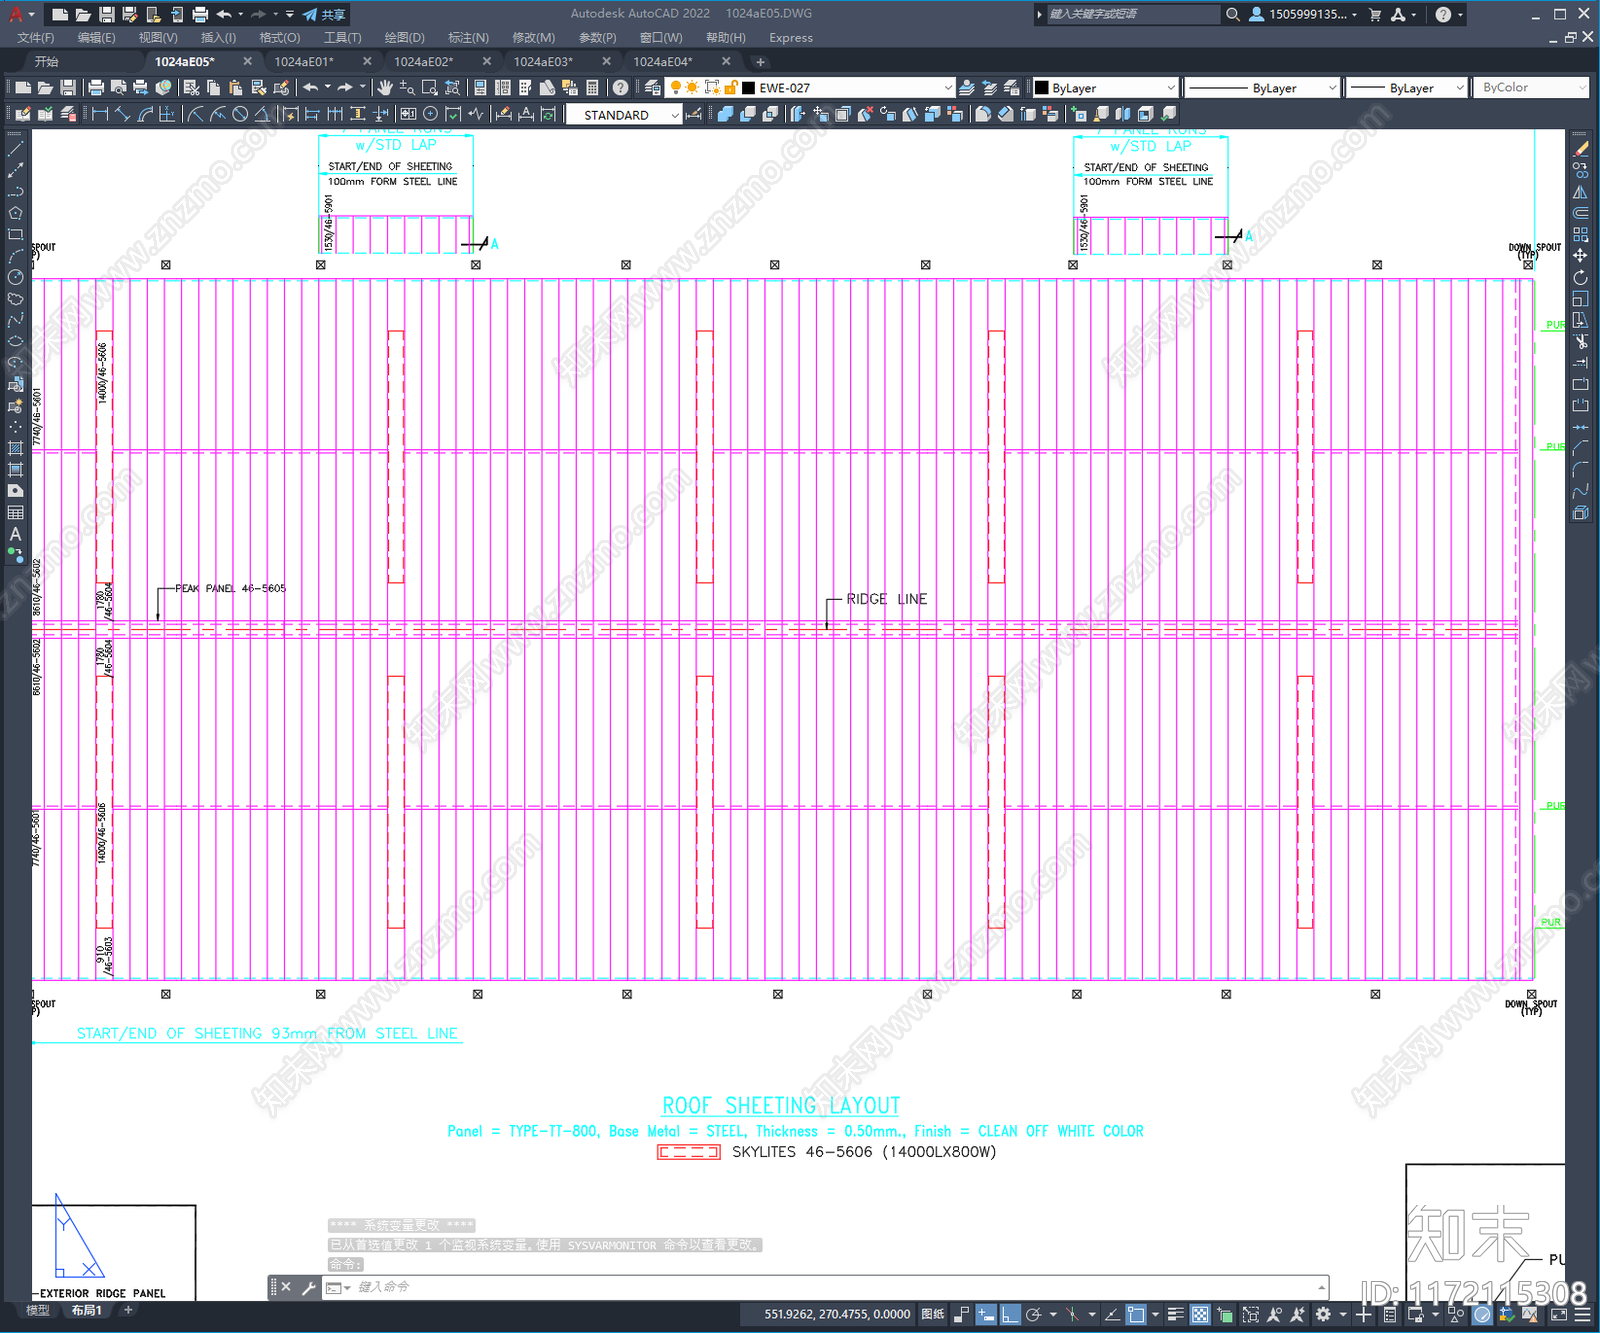Select the Linear dimension tool
This screenshot has width=1600, height=1333.
pos(100,114)
